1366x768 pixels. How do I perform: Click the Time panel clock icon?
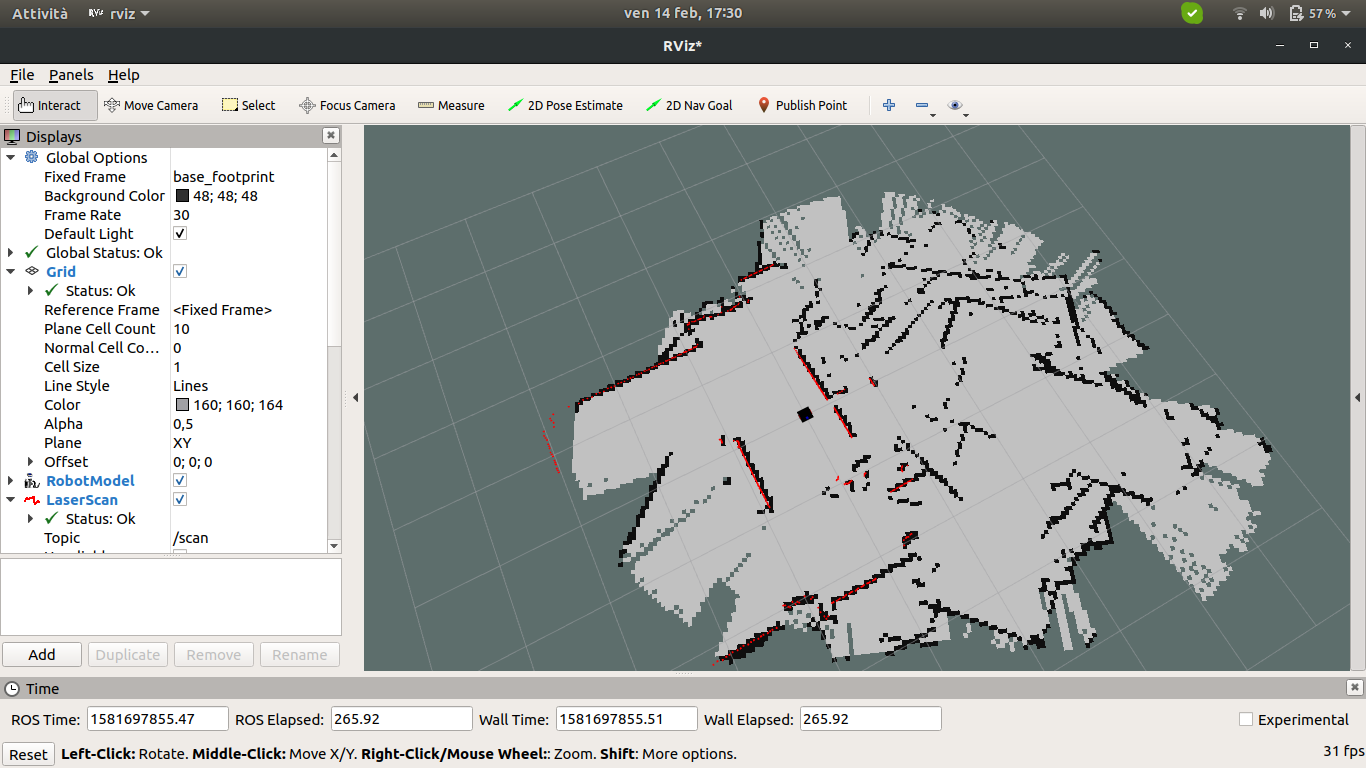point(12,688)
